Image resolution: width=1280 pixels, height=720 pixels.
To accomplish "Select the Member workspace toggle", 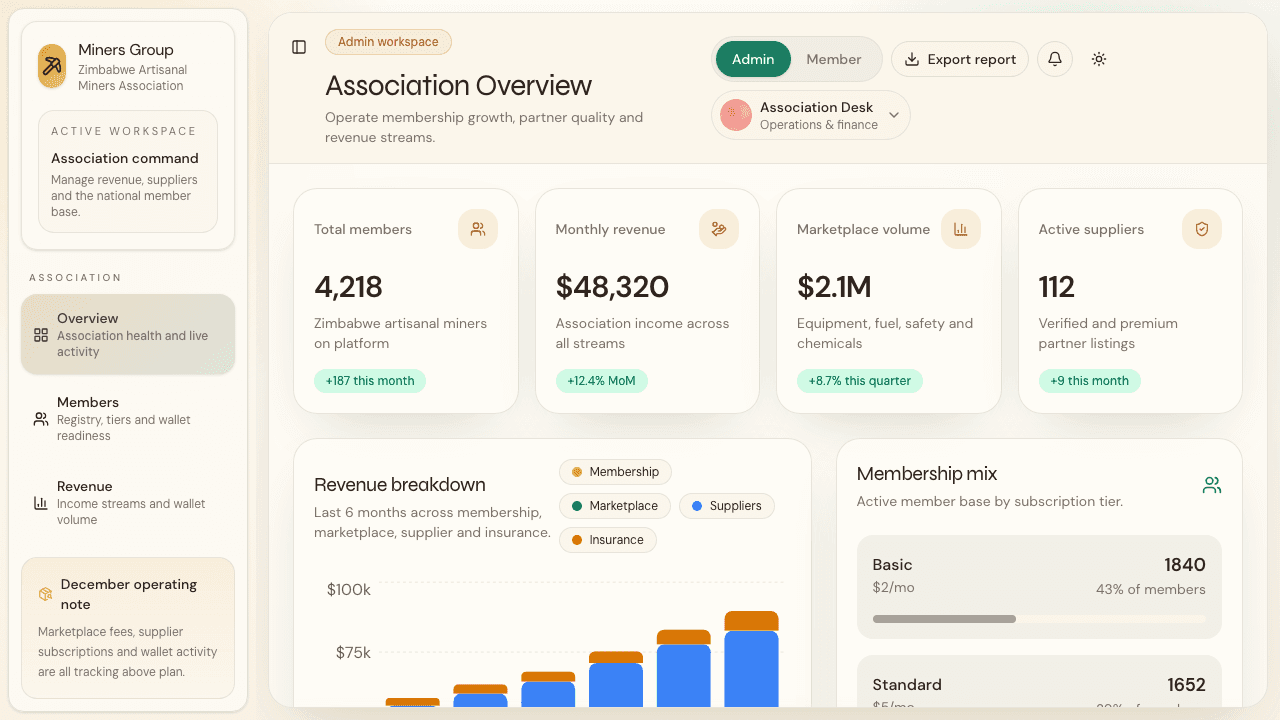I will (x=833, y=59).
